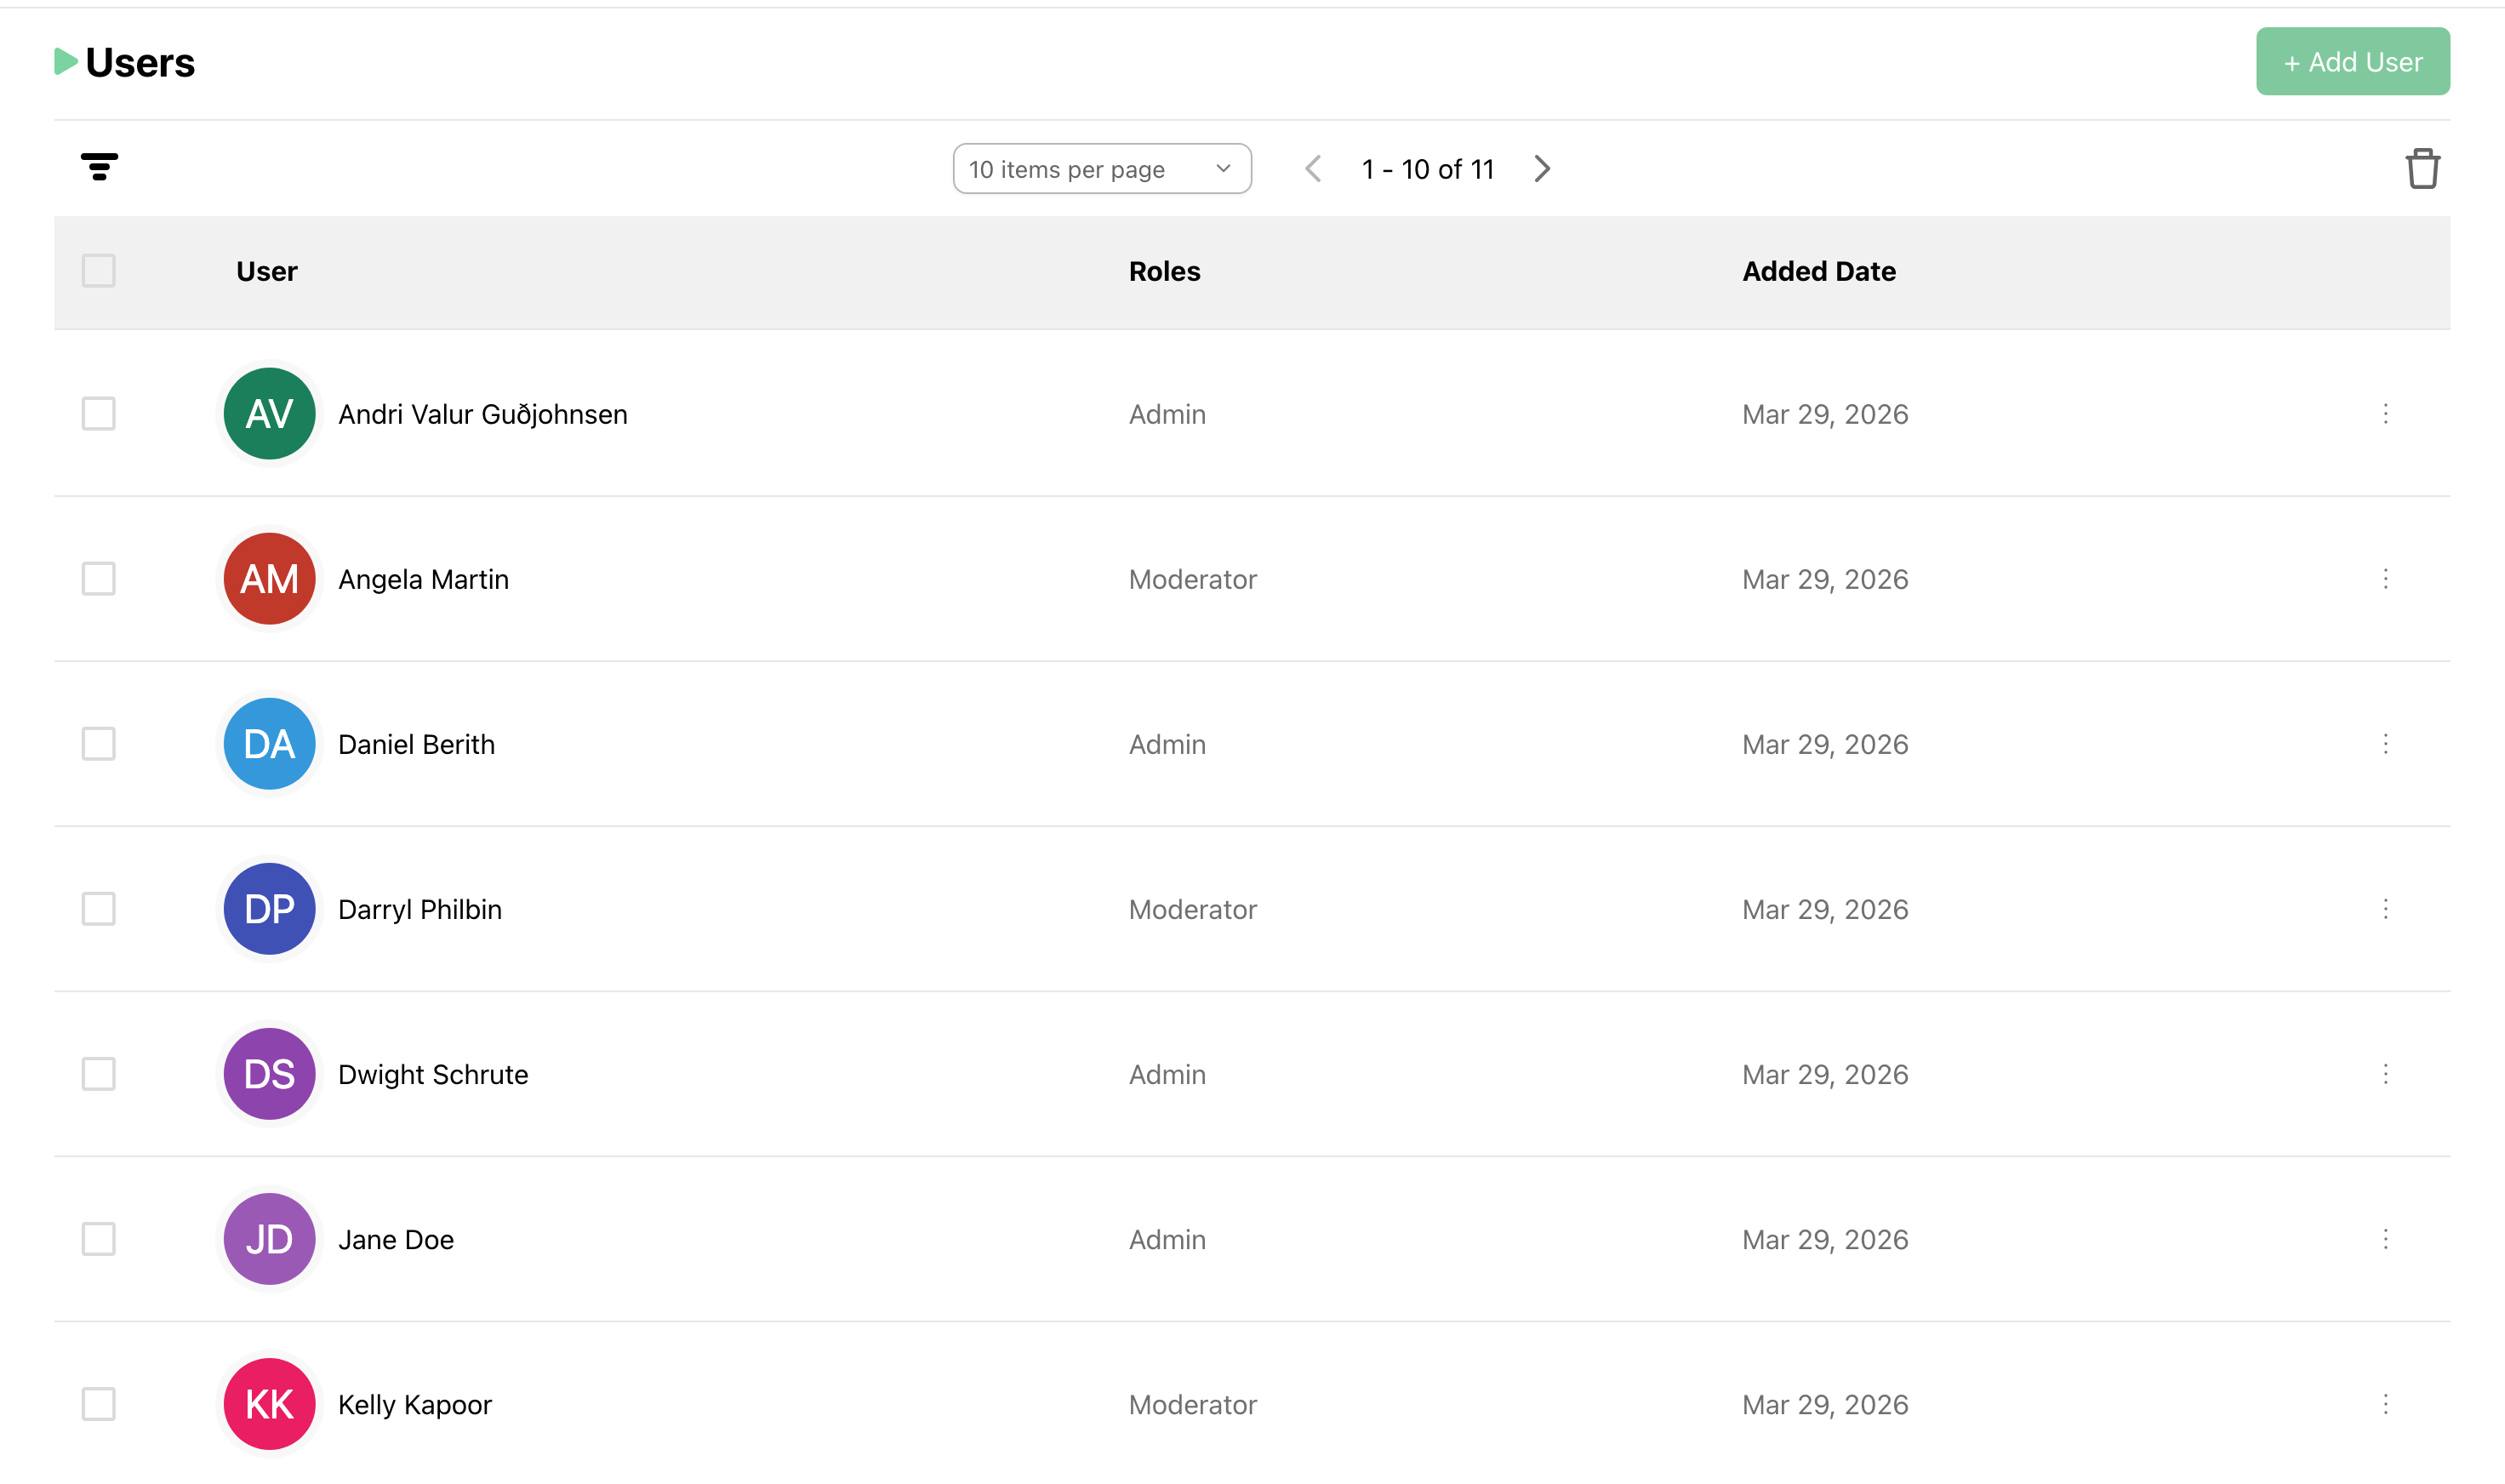Click the Add User button
This screenshot has width=2505, height=1484.
[2352, 62]
